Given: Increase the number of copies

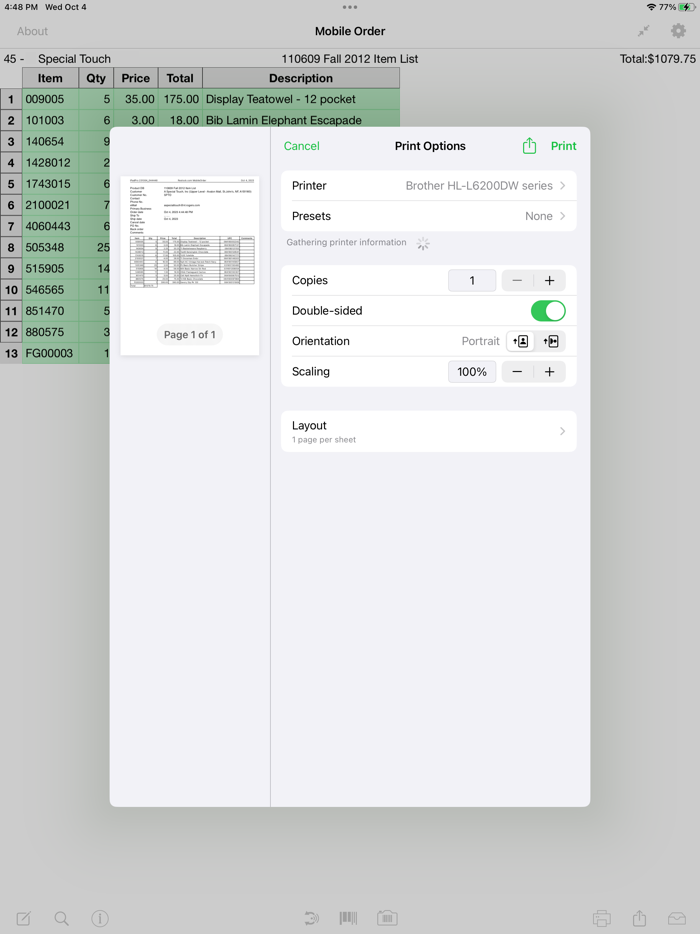Looking at the screenshot, I should coord(549,281).
